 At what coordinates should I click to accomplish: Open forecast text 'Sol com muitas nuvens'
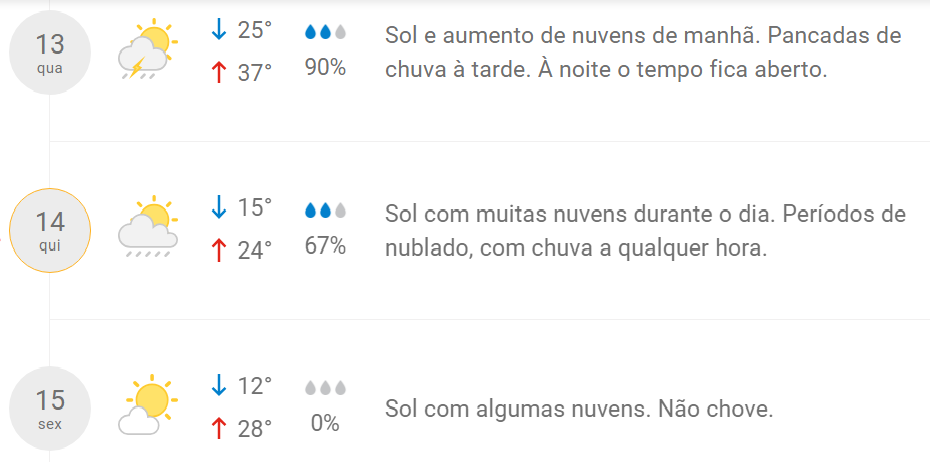click(645, 231)
